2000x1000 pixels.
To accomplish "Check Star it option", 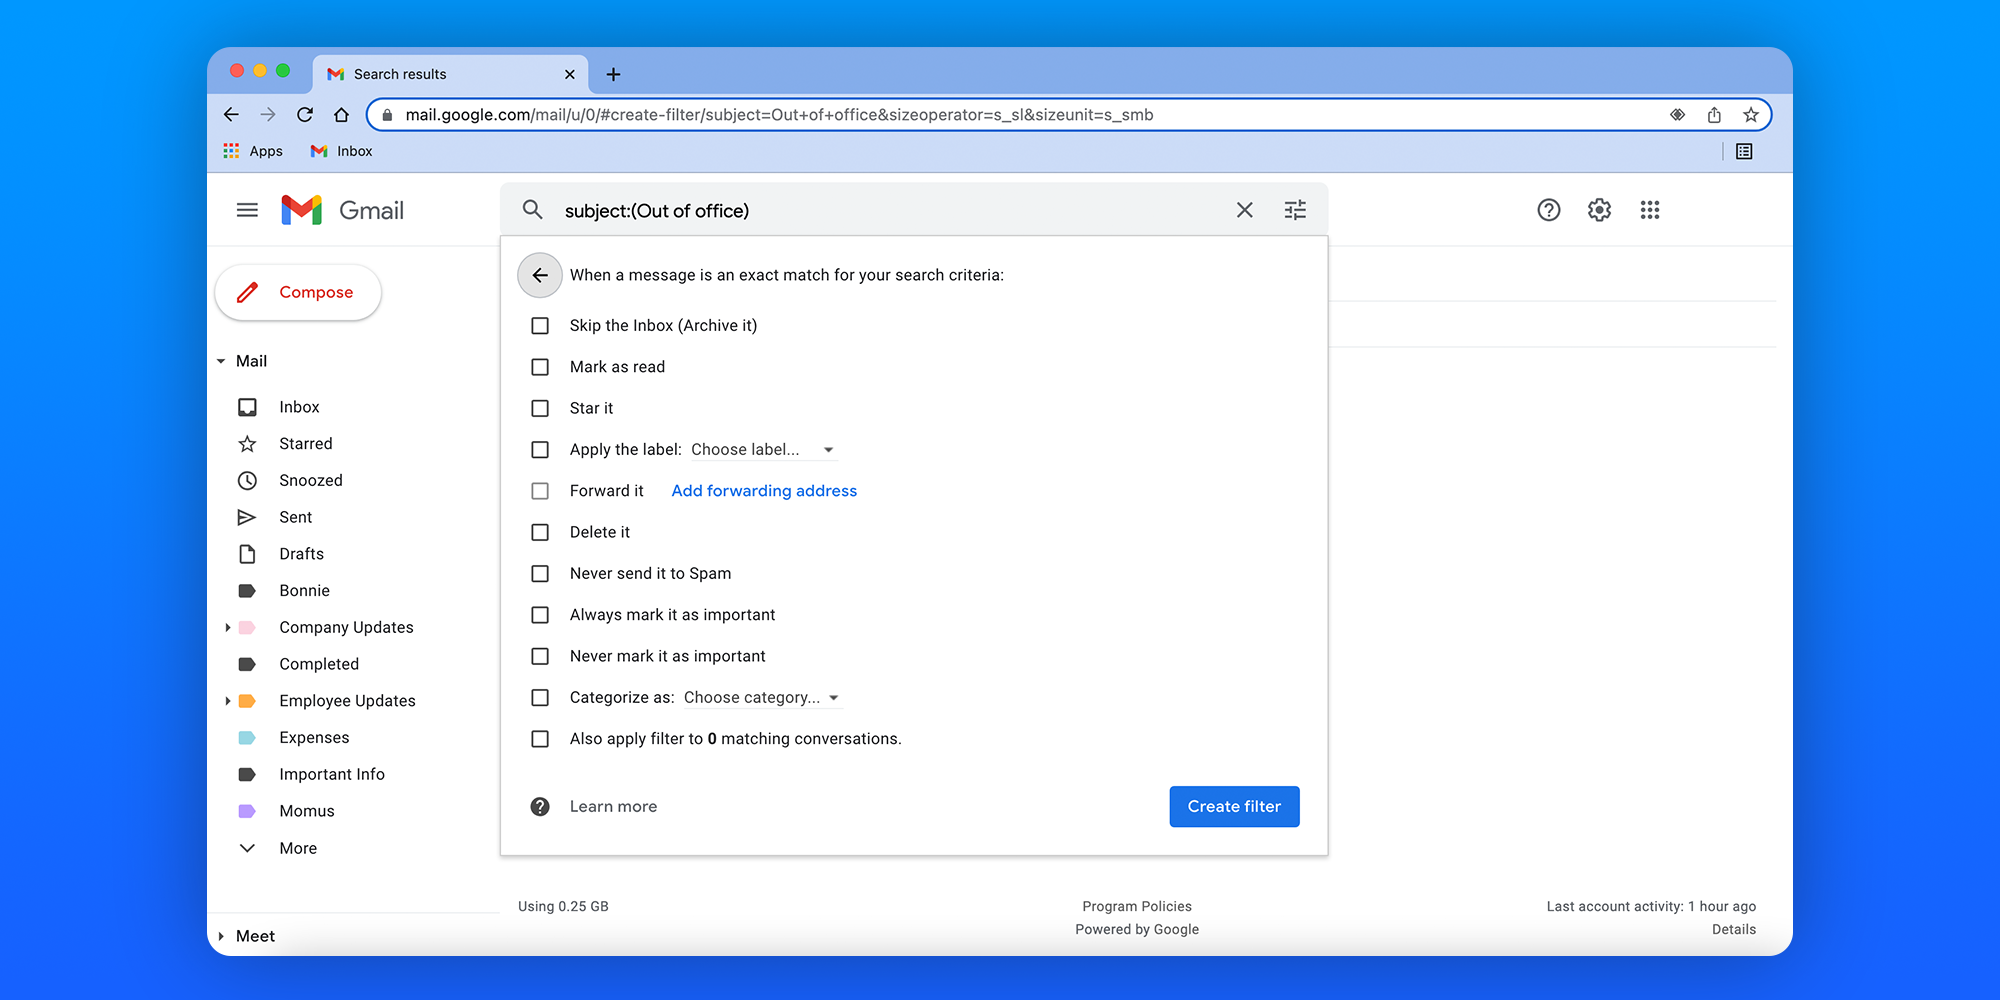I will 540,408.
